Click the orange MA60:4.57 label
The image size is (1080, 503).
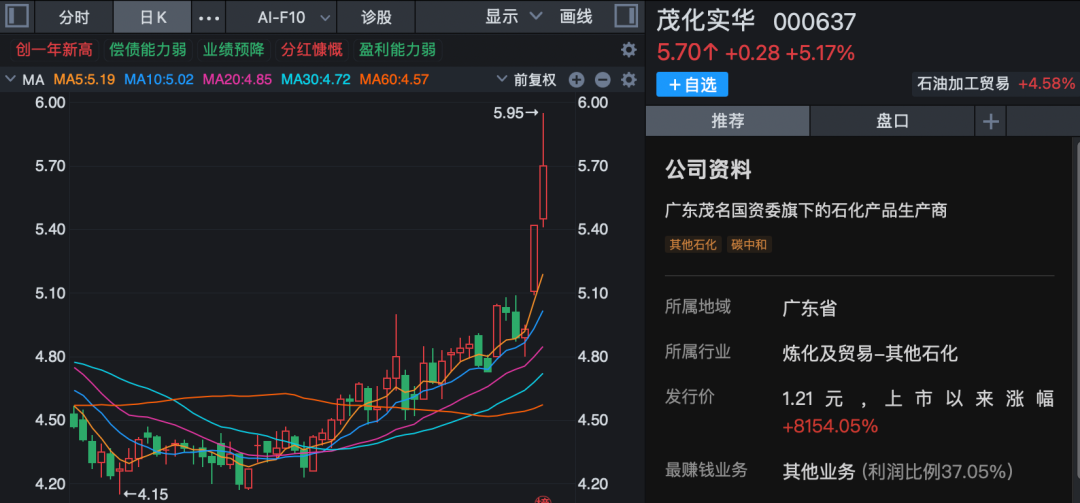click(394, 80)
